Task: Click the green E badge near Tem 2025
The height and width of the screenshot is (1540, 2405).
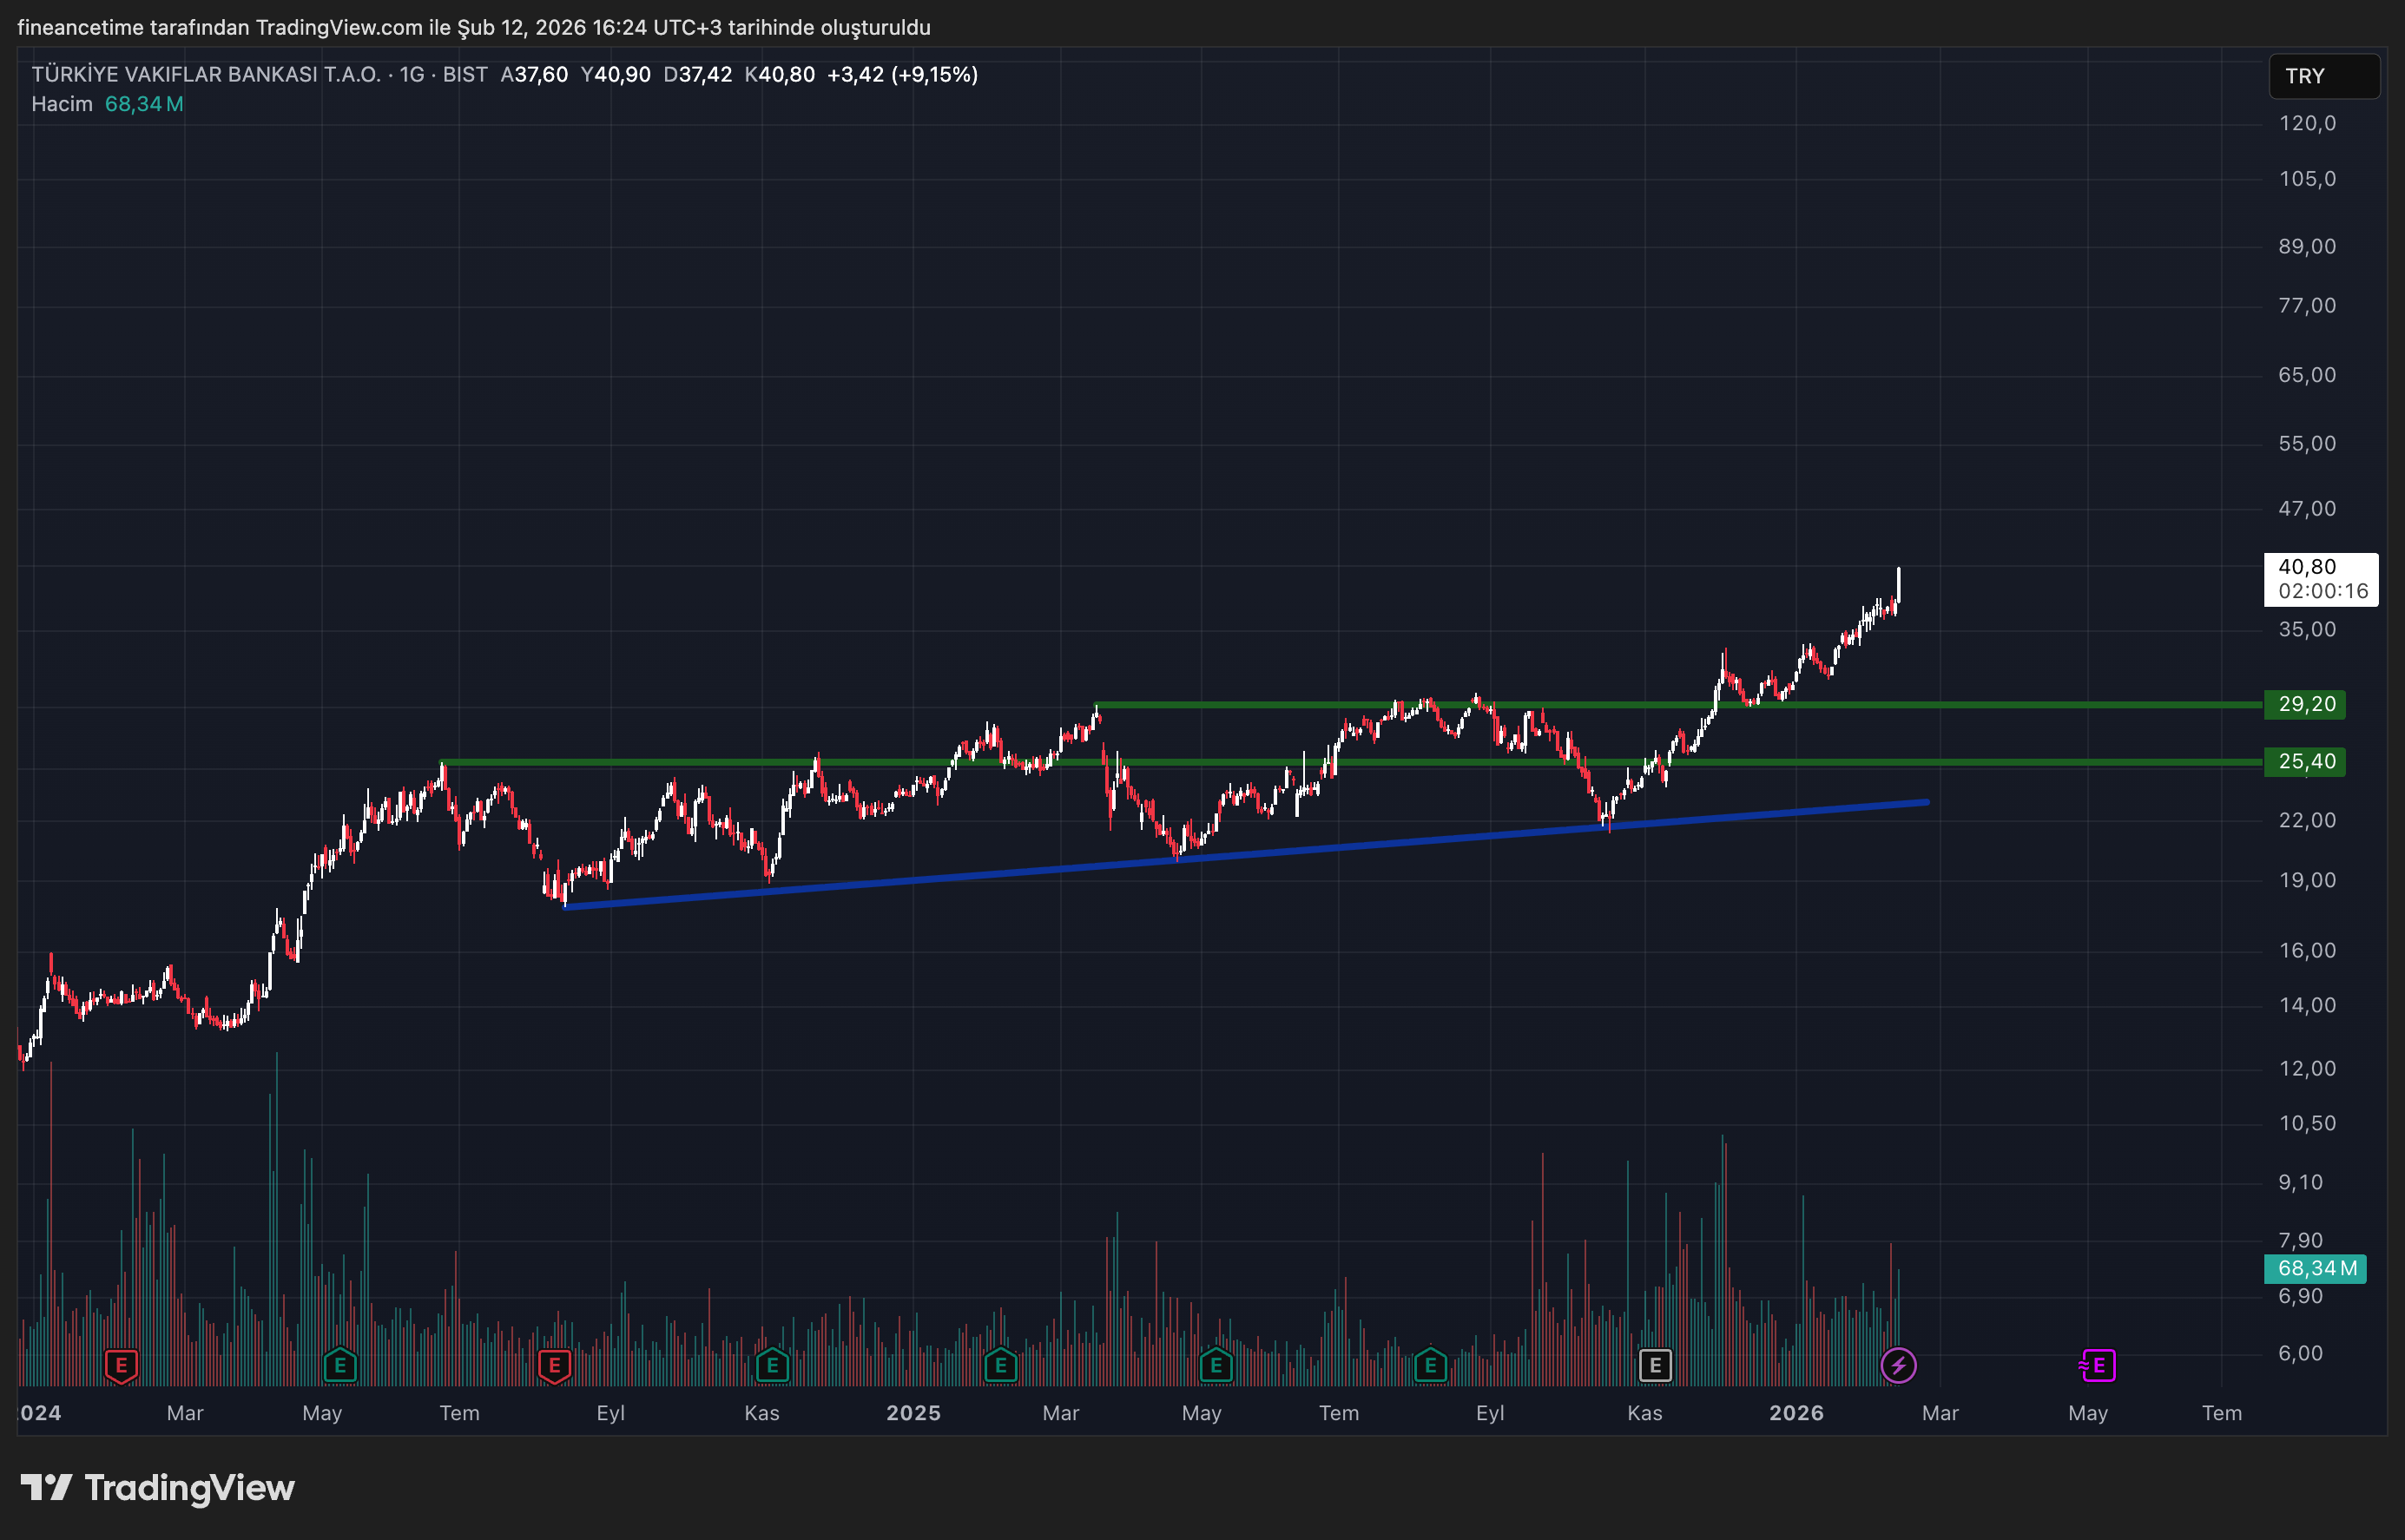Action: 1430,1365
